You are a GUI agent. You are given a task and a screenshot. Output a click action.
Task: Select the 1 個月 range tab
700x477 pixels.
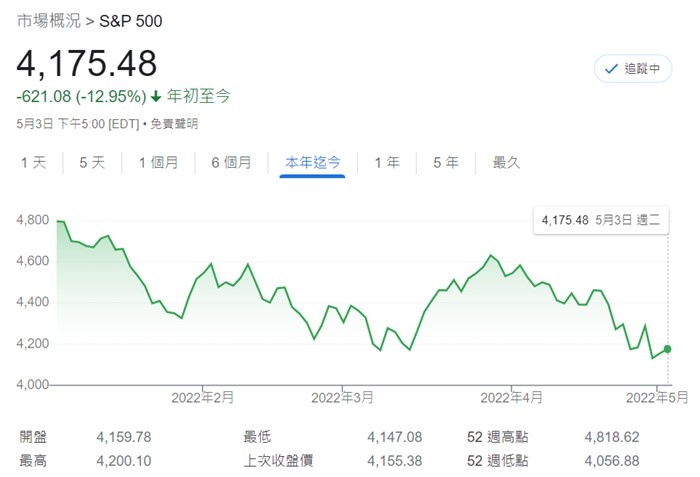(158, 163)
